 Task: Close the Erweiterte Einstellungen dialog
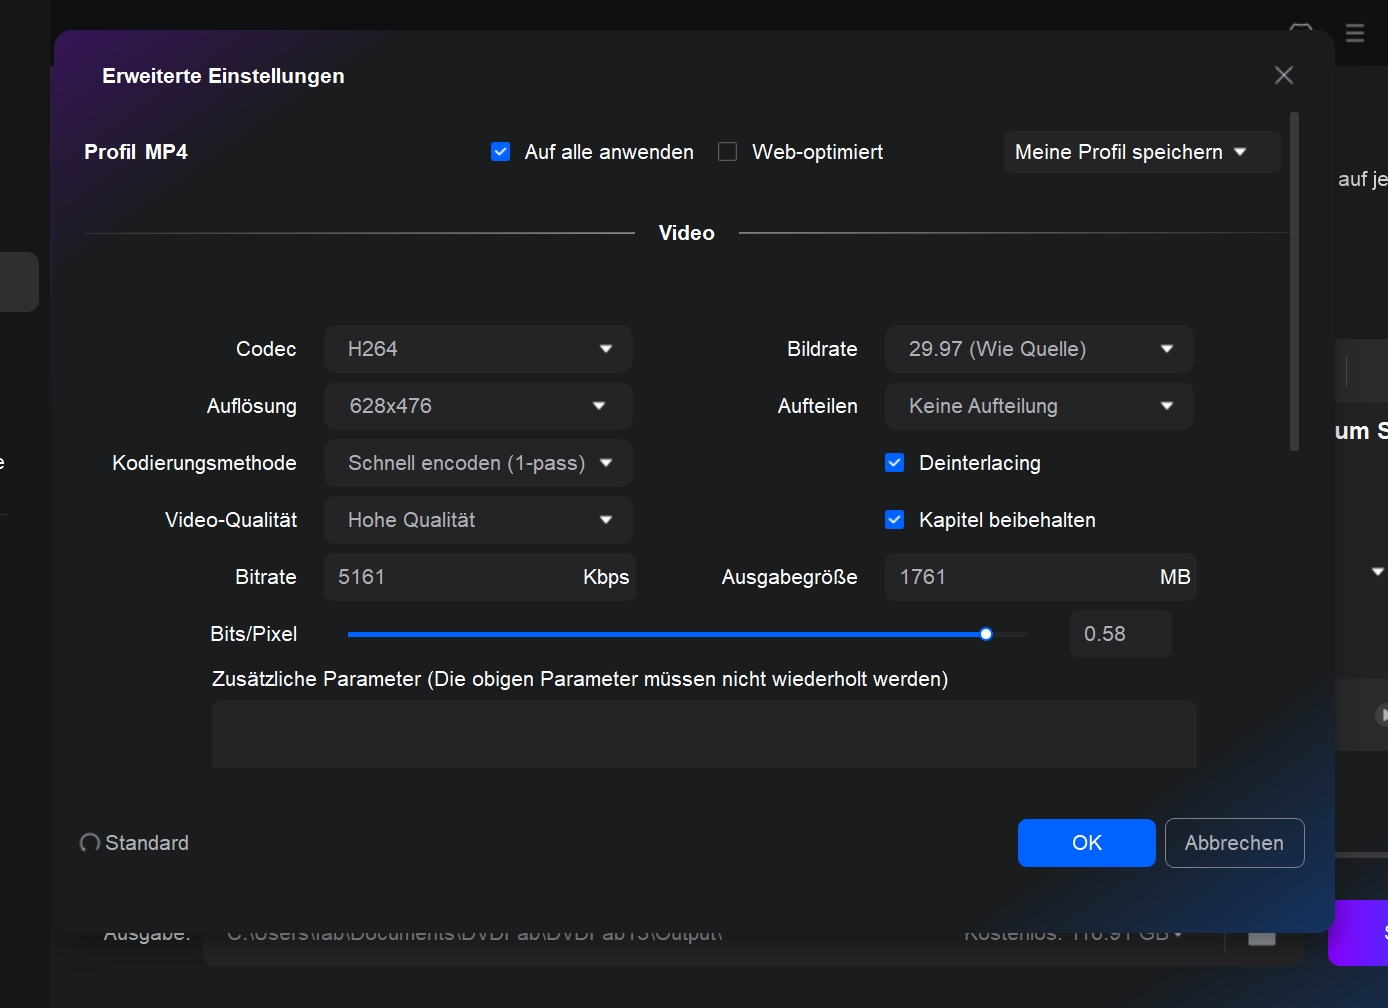1284,75
